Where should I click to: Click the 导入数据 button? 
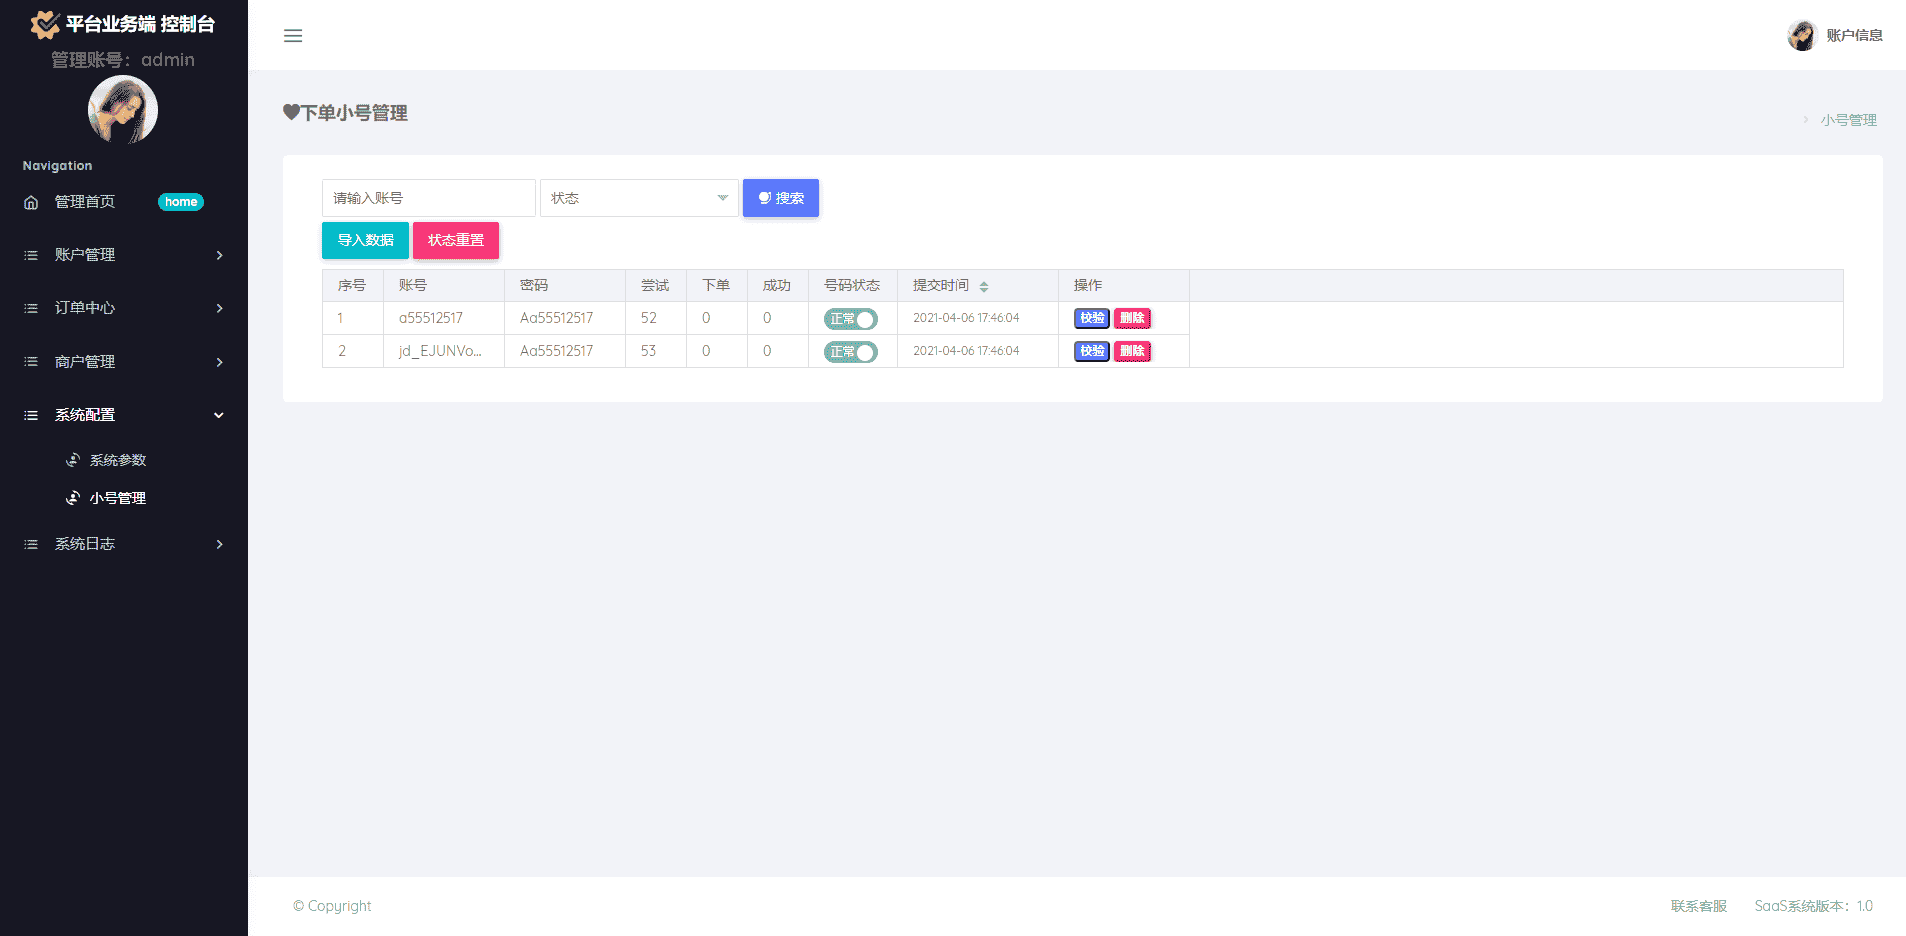(365, 240)
